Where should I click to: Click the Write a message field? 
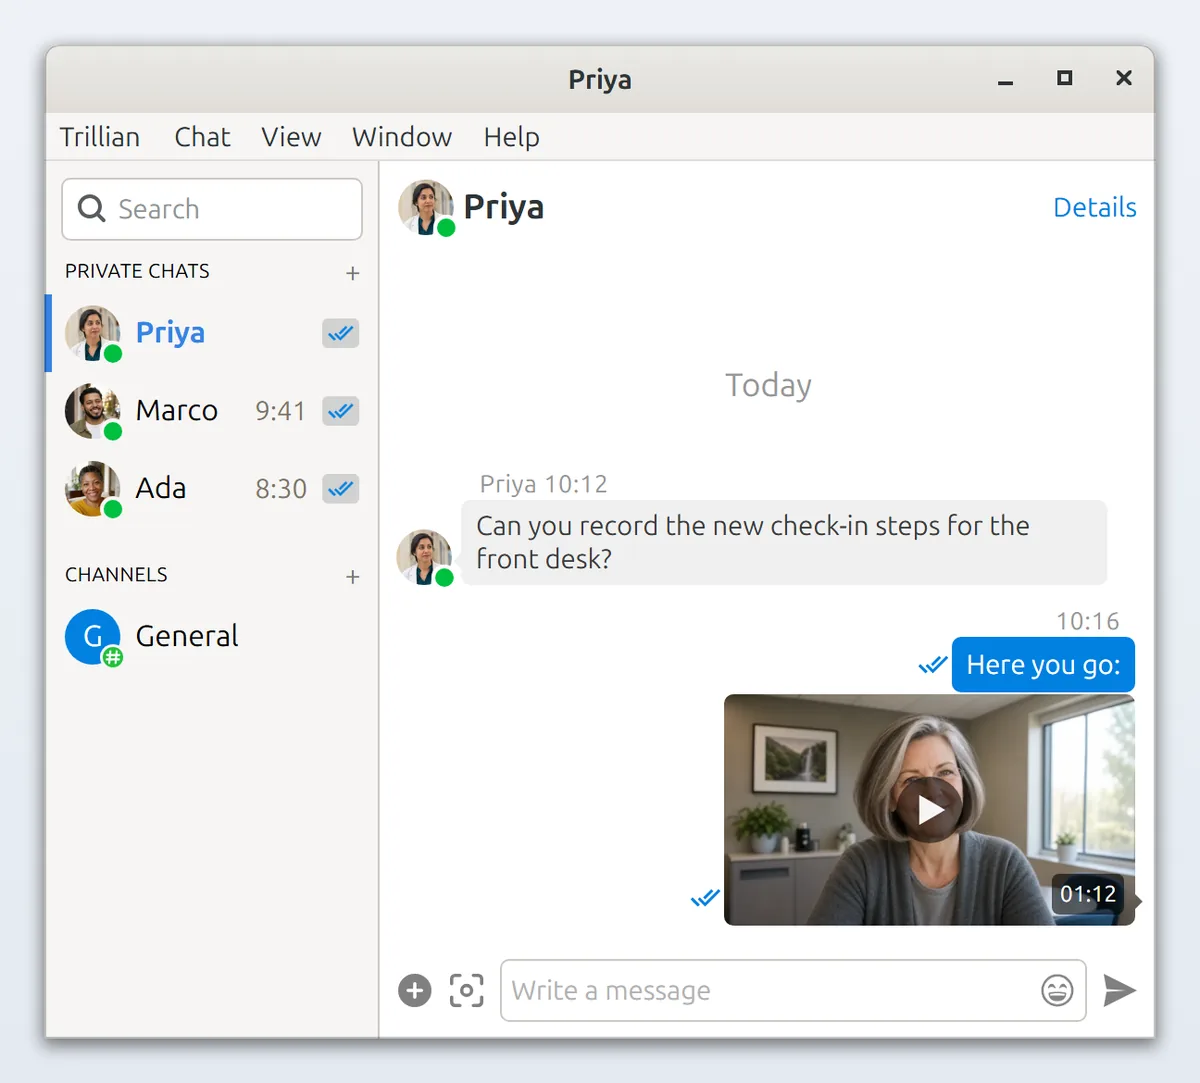click(793, 990)
